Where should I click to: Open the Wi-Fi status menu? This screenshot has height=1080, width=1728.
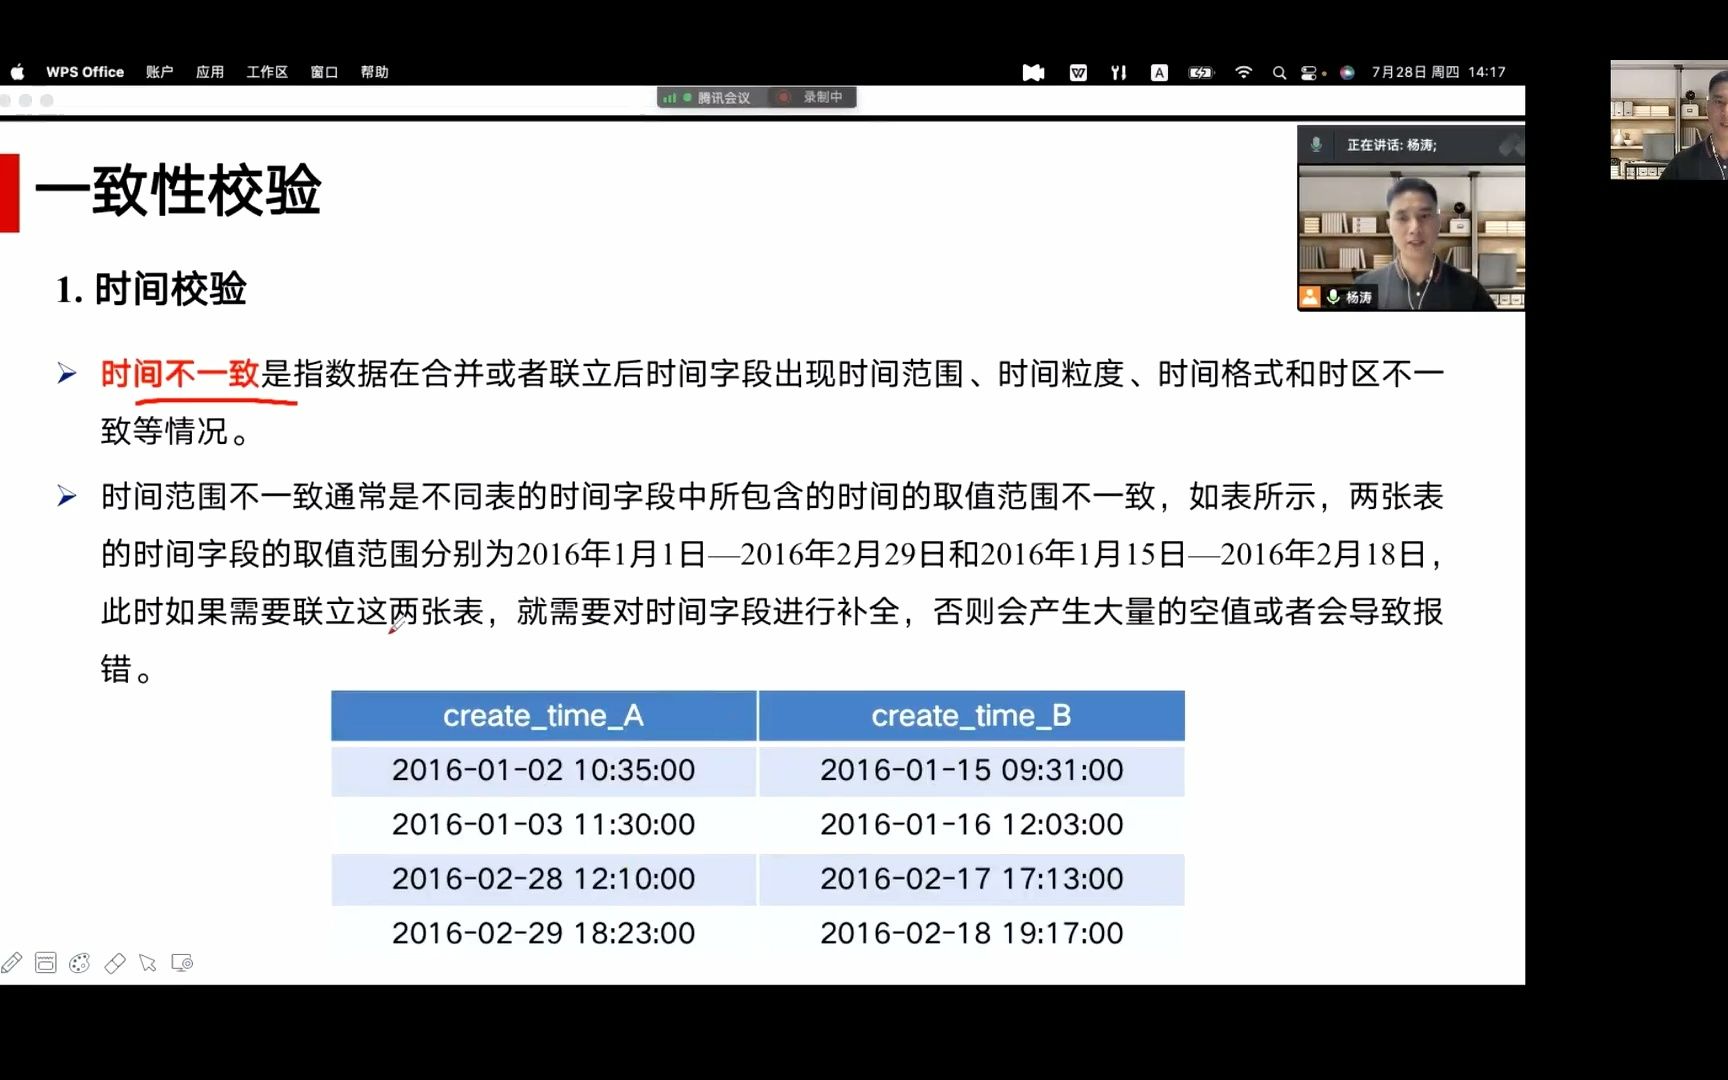(x=1243, y=72)
